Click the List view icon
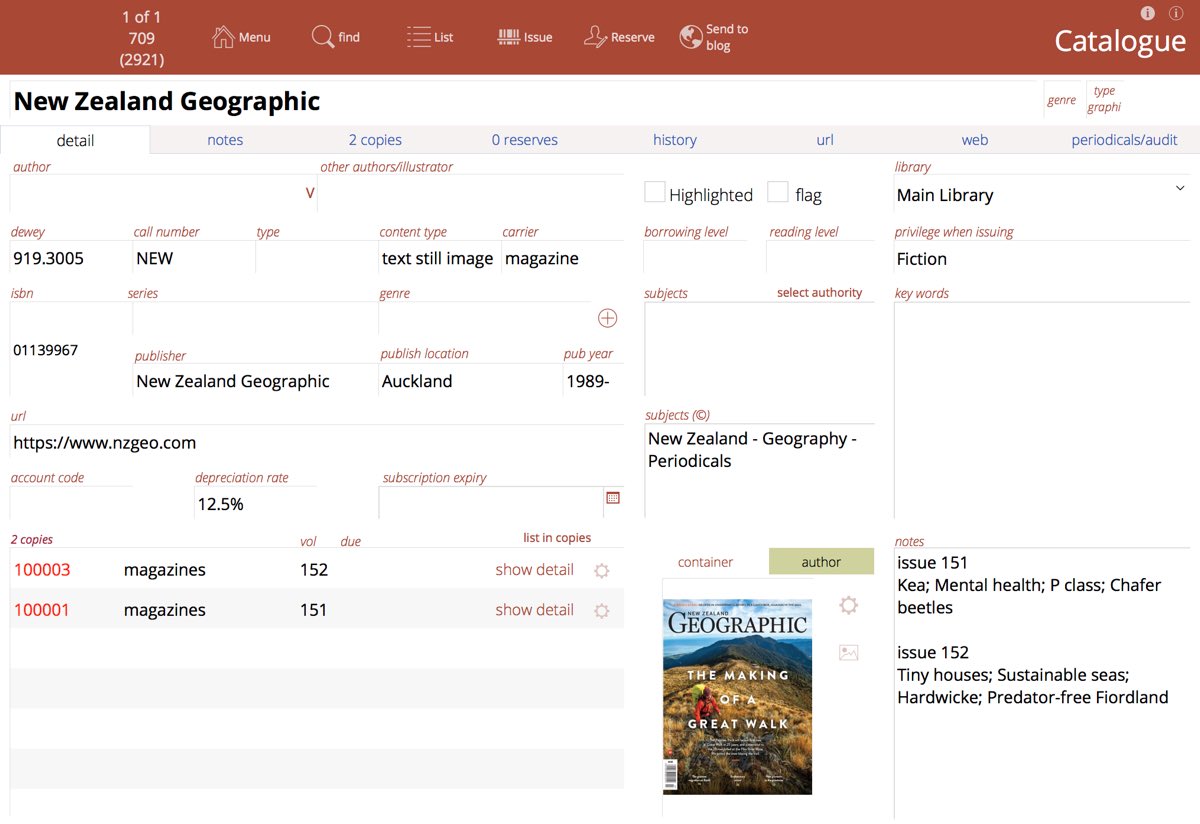1200x824 pixels. (x=418, y=37)
